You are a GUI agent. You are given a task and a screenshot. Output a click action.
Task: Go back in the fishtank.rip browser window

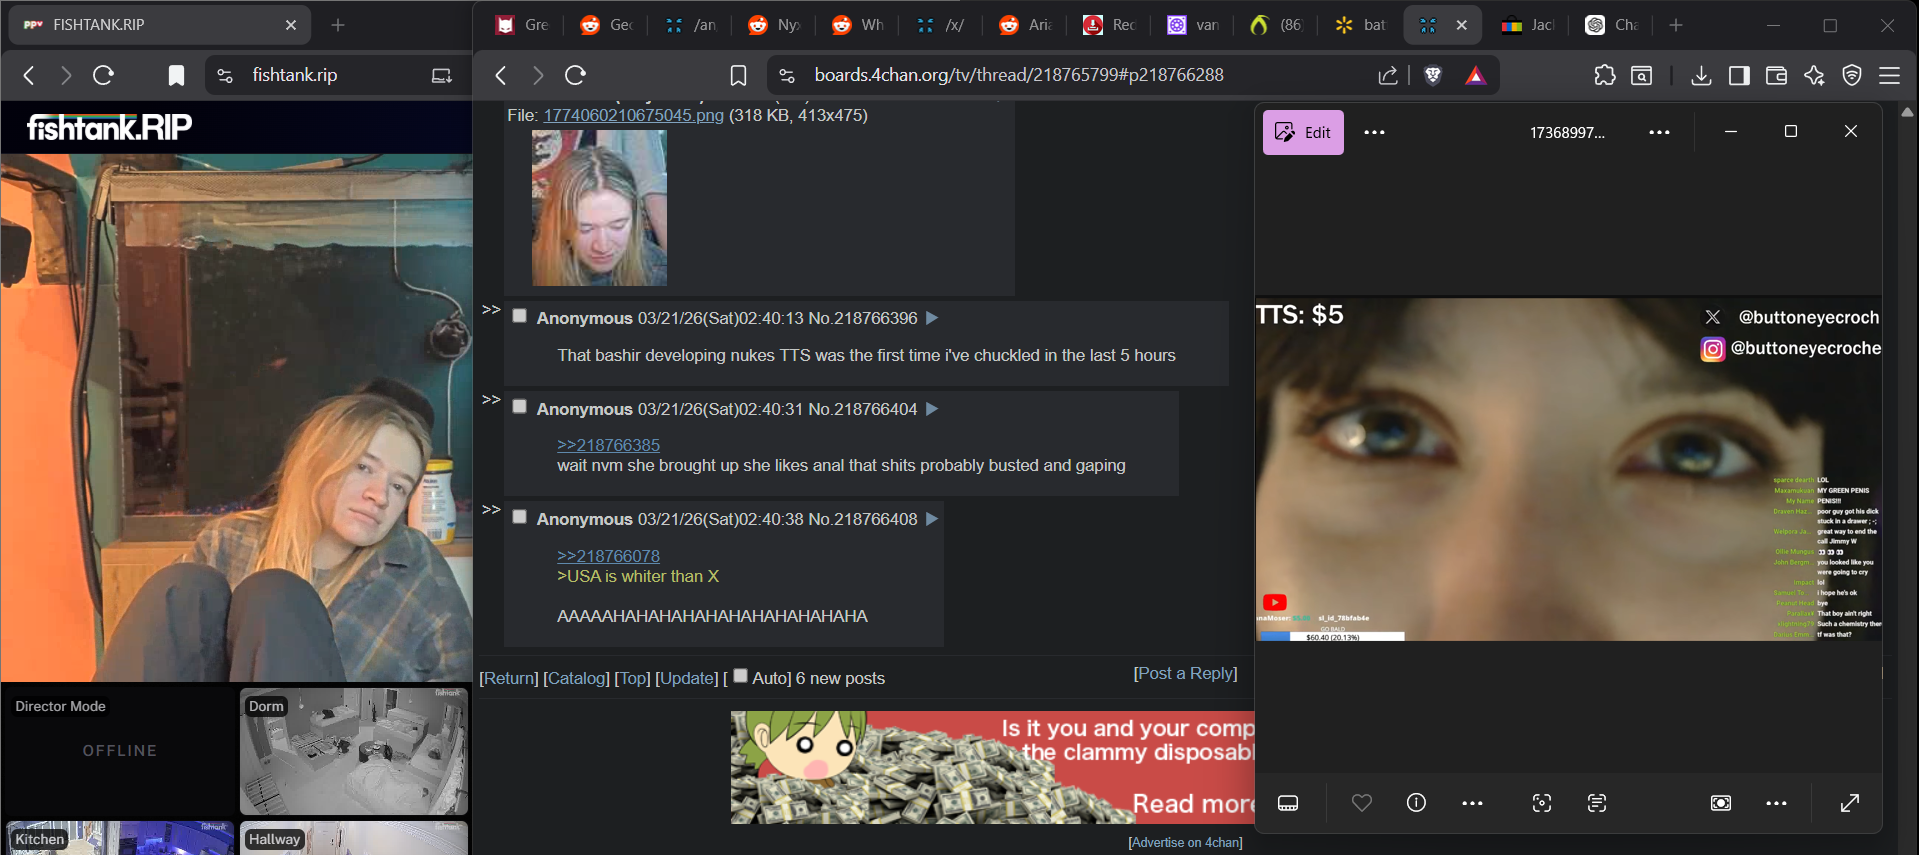29,75
